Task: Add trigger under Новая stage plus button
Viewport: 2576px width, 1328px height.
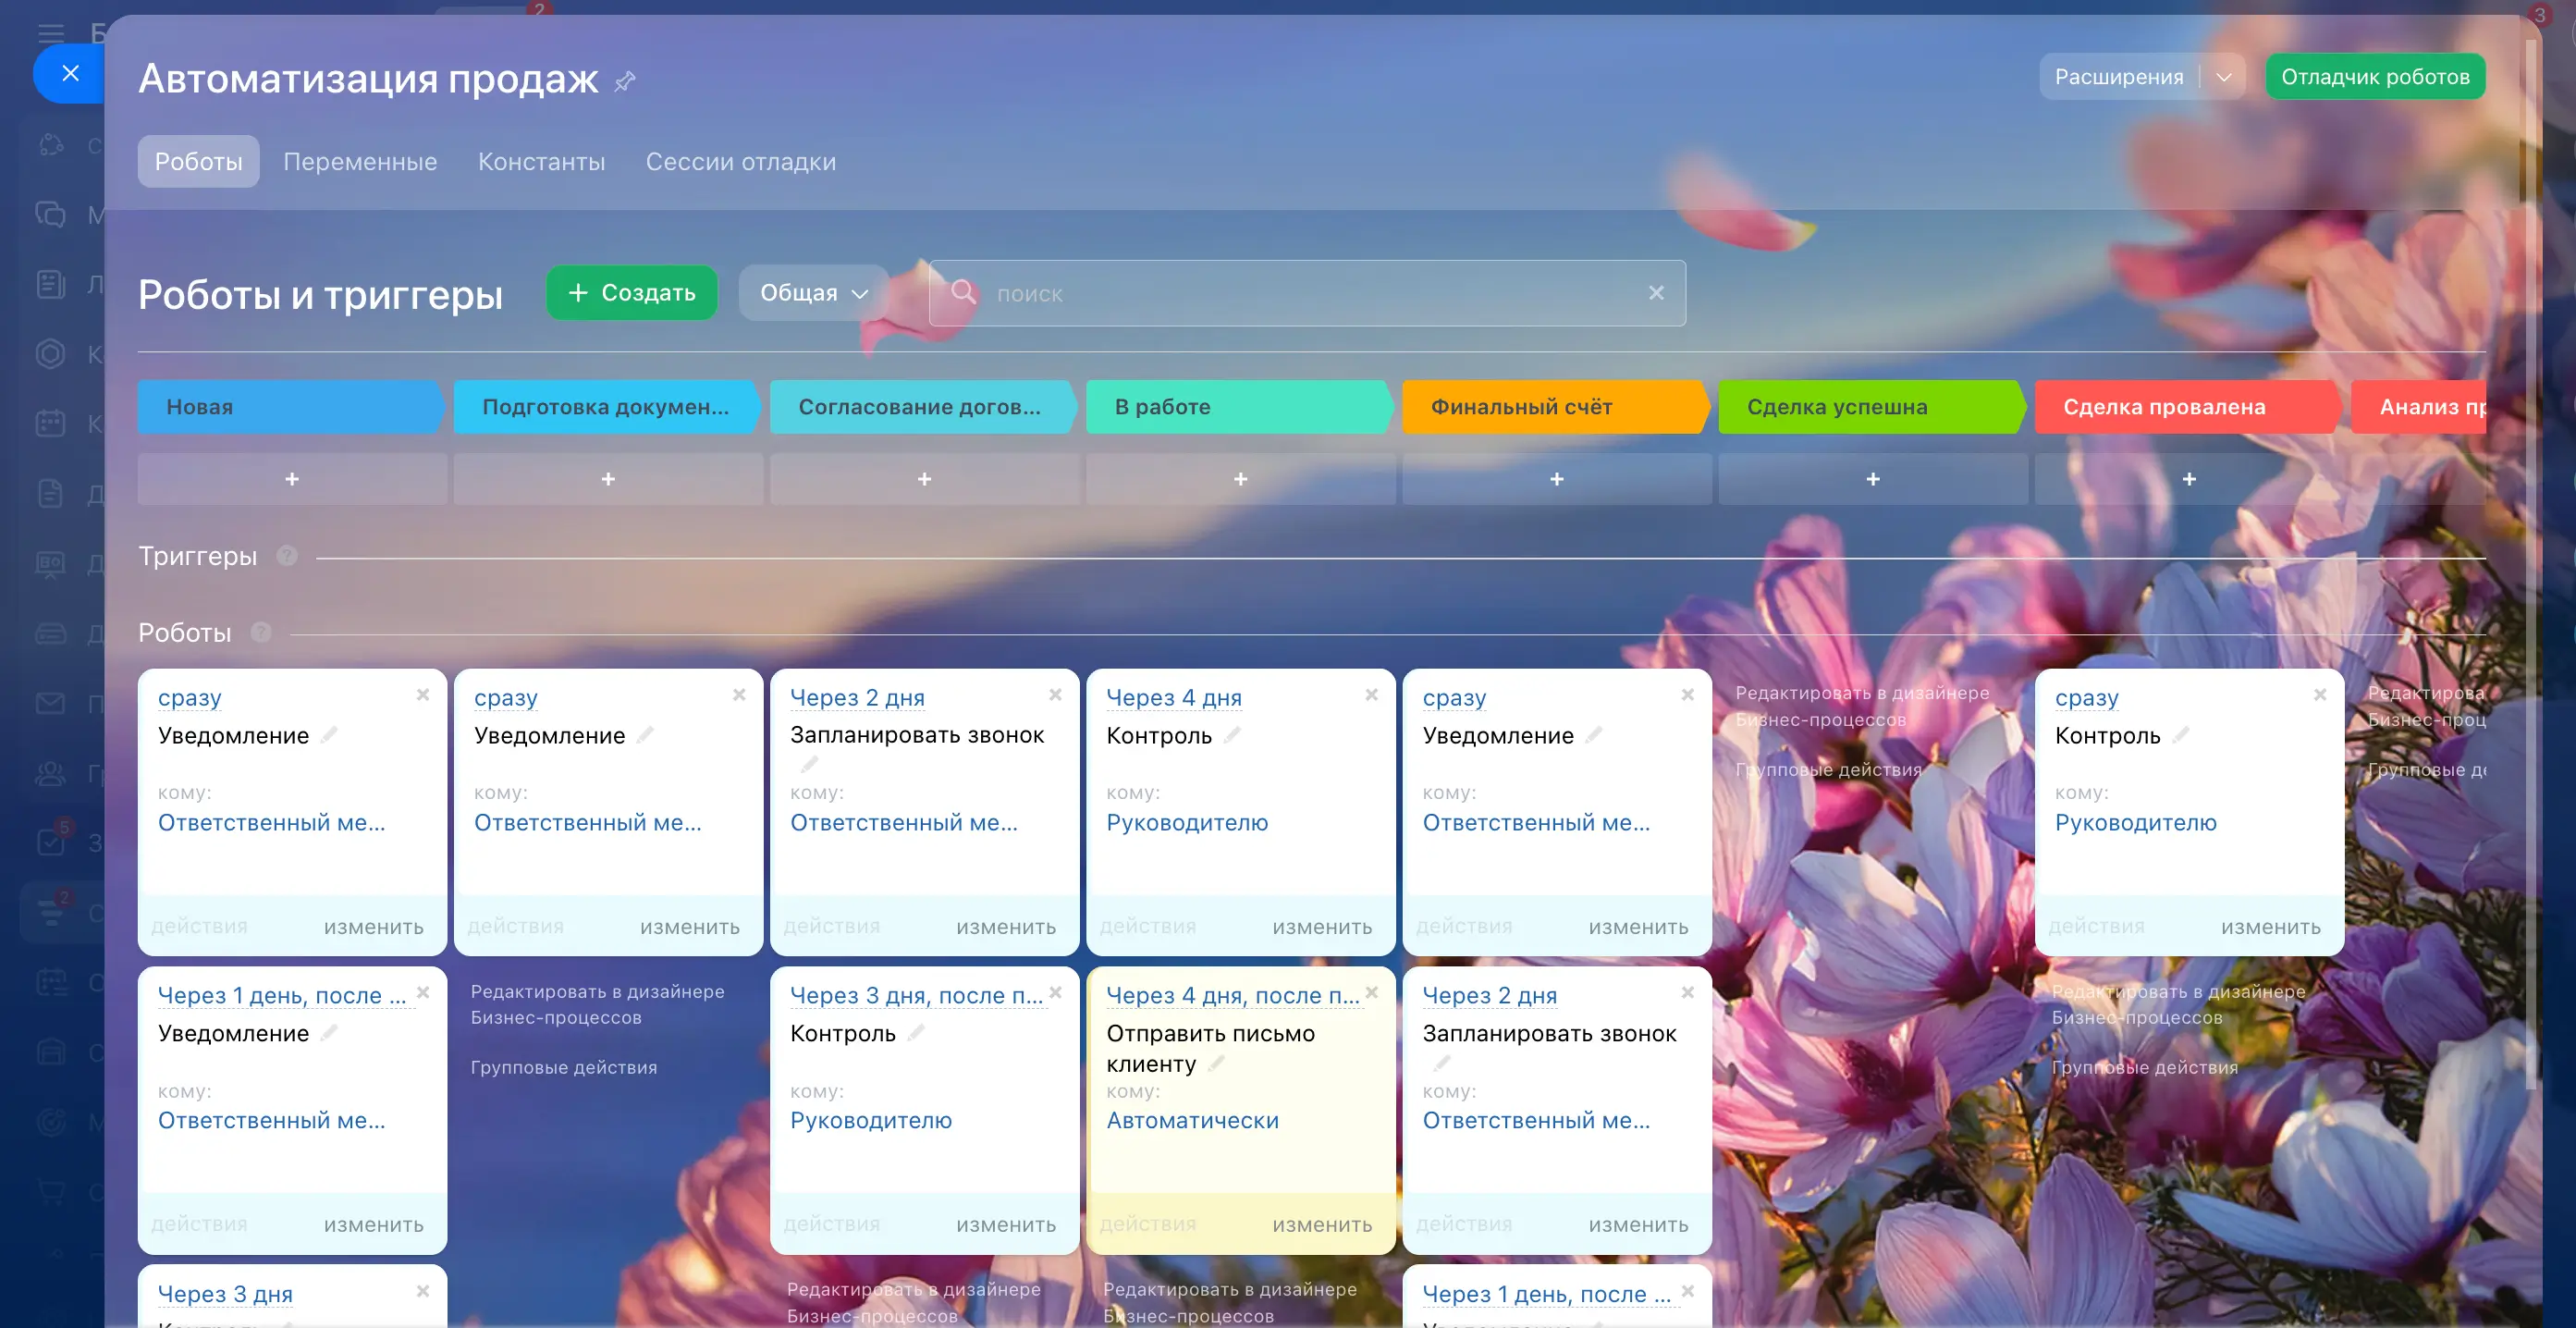Action: [x=292, y=479]
